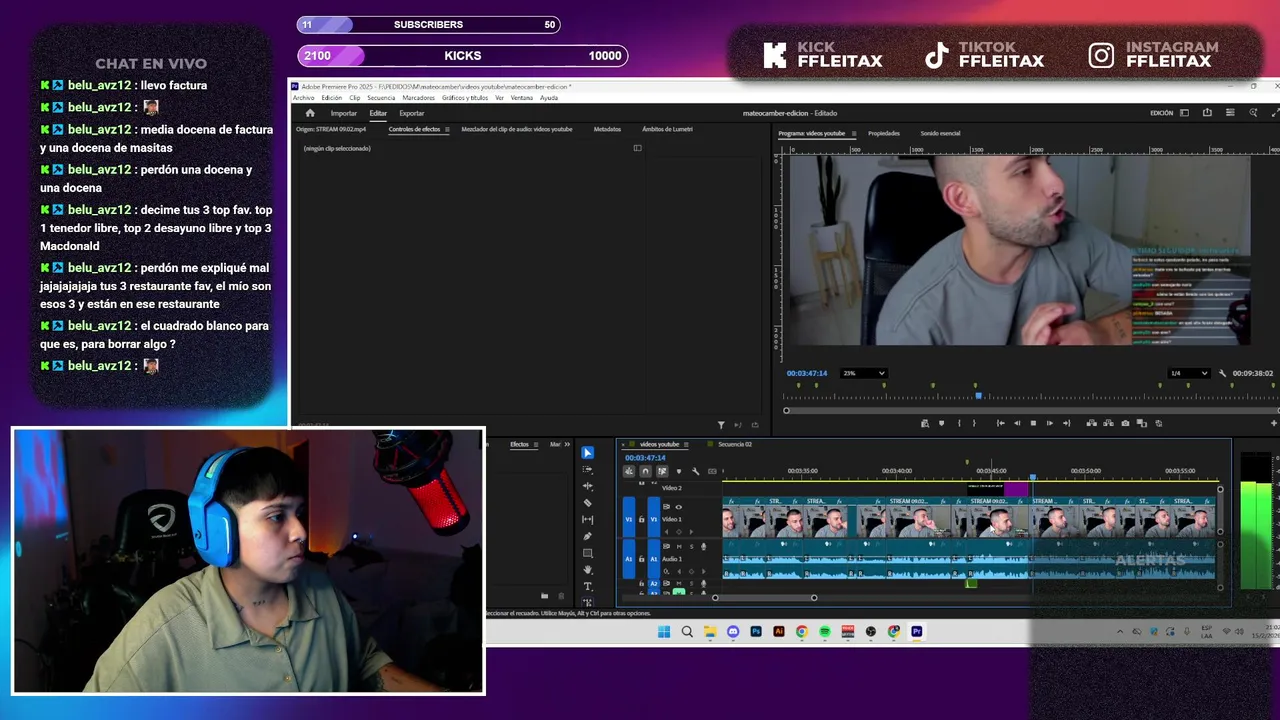Step forward one frame
Image resolution: width=1280 pixels, height=720 pixels.
pos(1049,423)
